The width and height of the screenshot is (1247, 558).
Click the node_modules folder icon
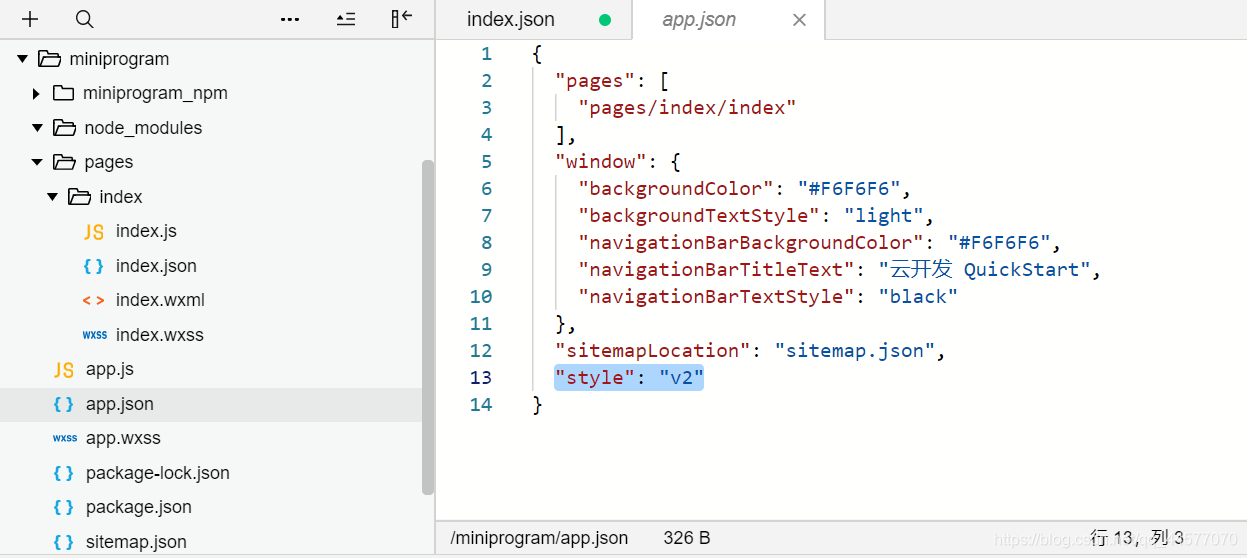(64, 128)
